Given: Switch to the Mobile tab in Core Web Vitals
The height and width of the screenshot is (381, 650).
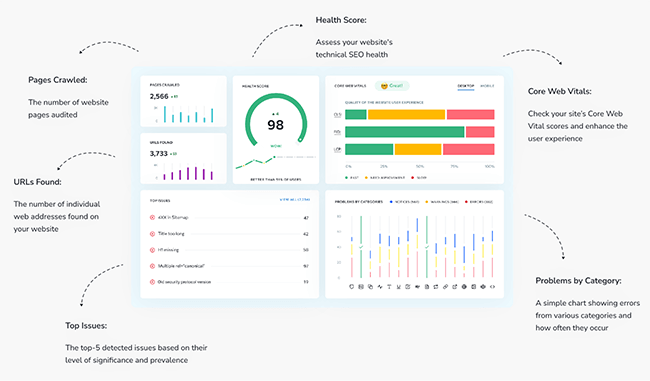Looking at the screenshot, I should (487, 86).
